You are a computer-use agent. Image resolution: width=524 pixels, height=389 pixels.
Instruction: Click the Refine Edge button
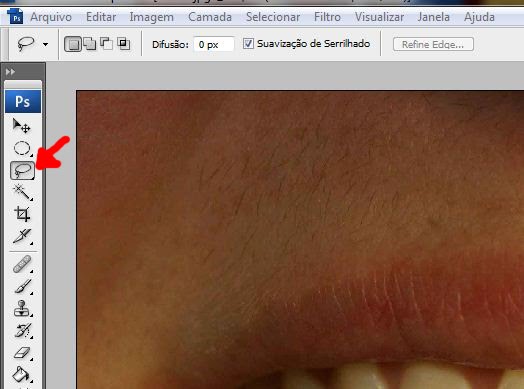point(433,44)
